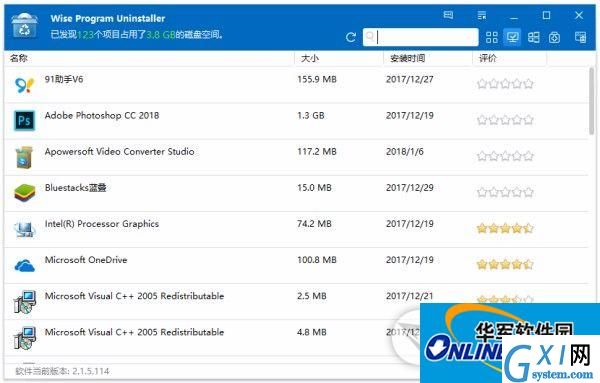Image resolution: width=600 pixels, height=383 pixels.
Task: Select the Intel(R) Processor Graphics icon
Action: click(x=24, y=229)
